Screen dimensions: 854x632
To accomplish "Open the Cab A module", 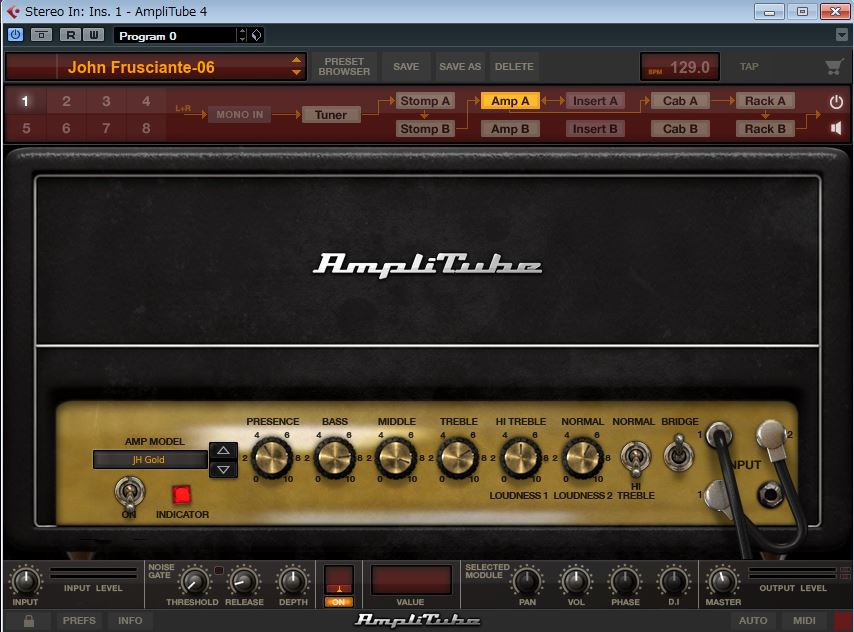I will click(x=680, y=101).
